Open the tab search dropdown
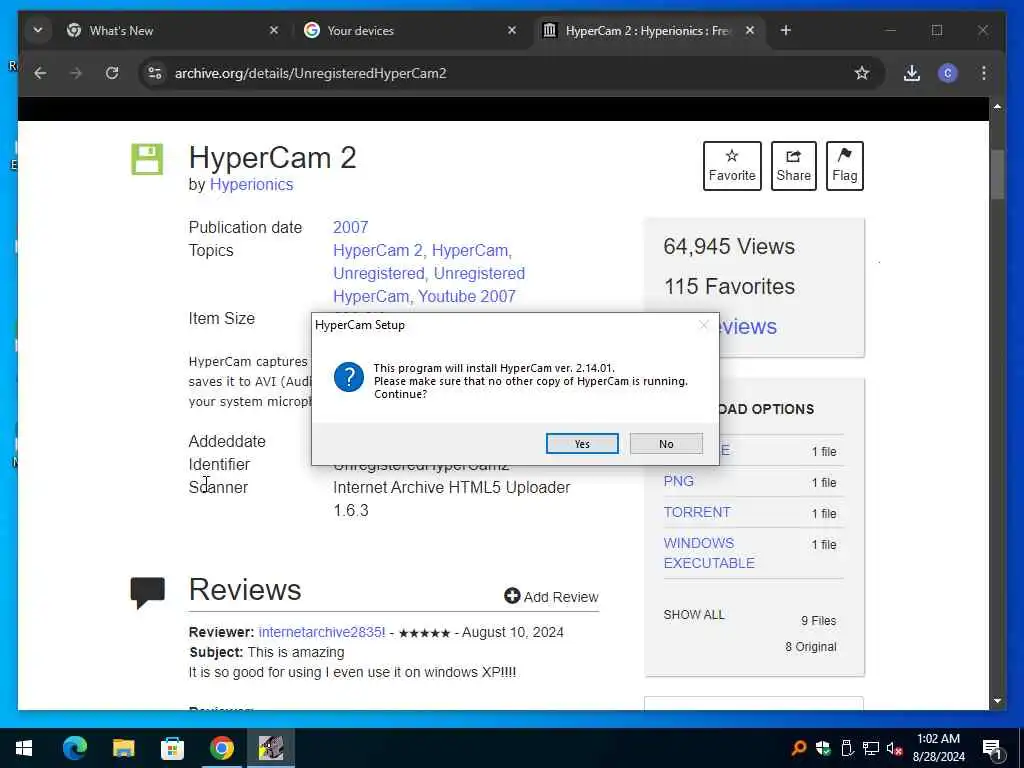The image size is (1024, 768). (38, 30)
